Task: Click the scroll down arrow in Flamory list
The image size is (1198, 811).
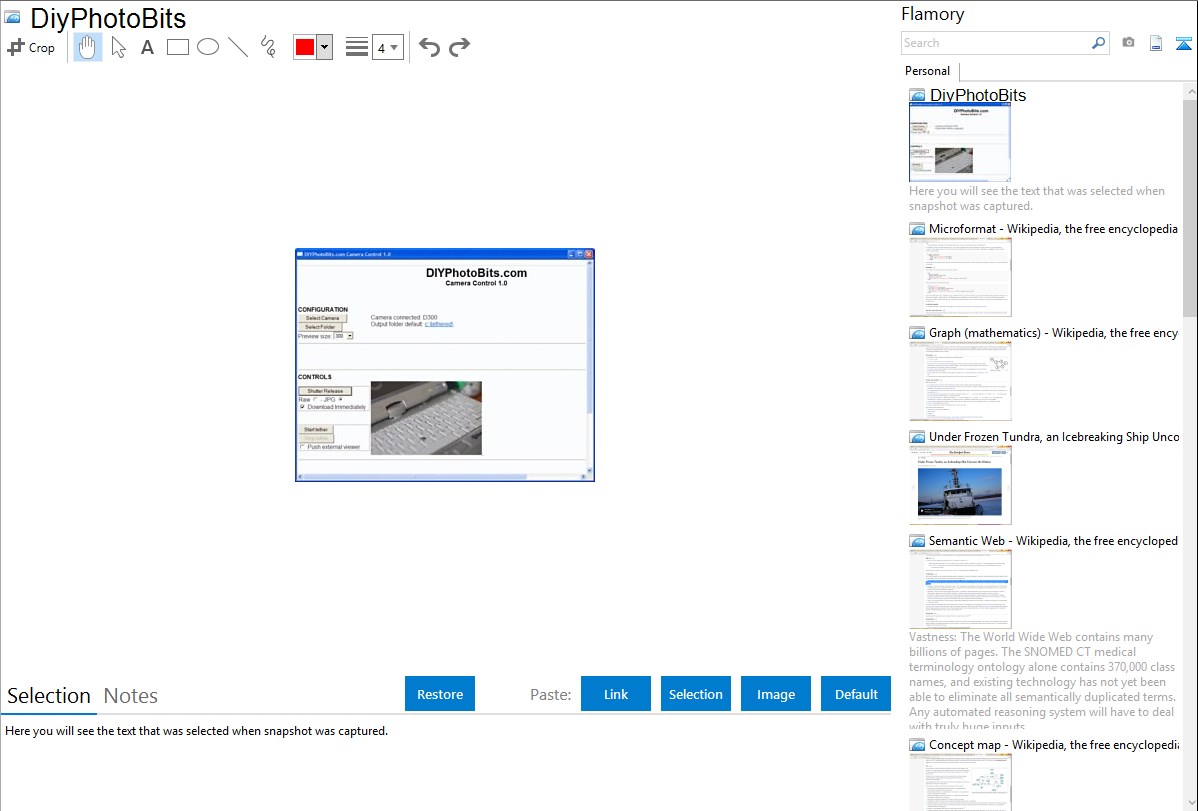Action: 1190,802
